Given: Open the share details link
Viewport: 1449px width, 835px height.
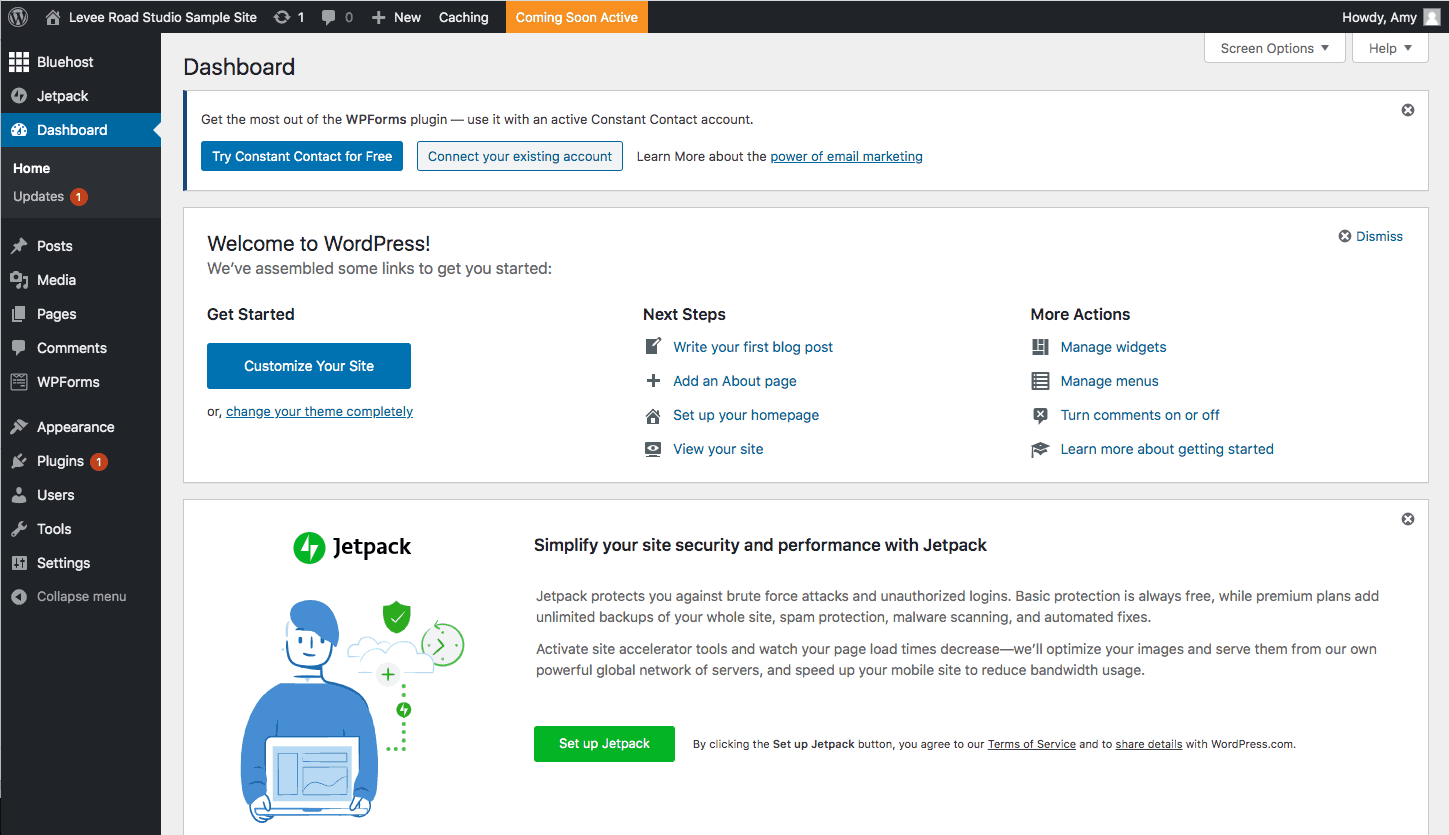Looking at the screenshot, I should (1149, 744).
